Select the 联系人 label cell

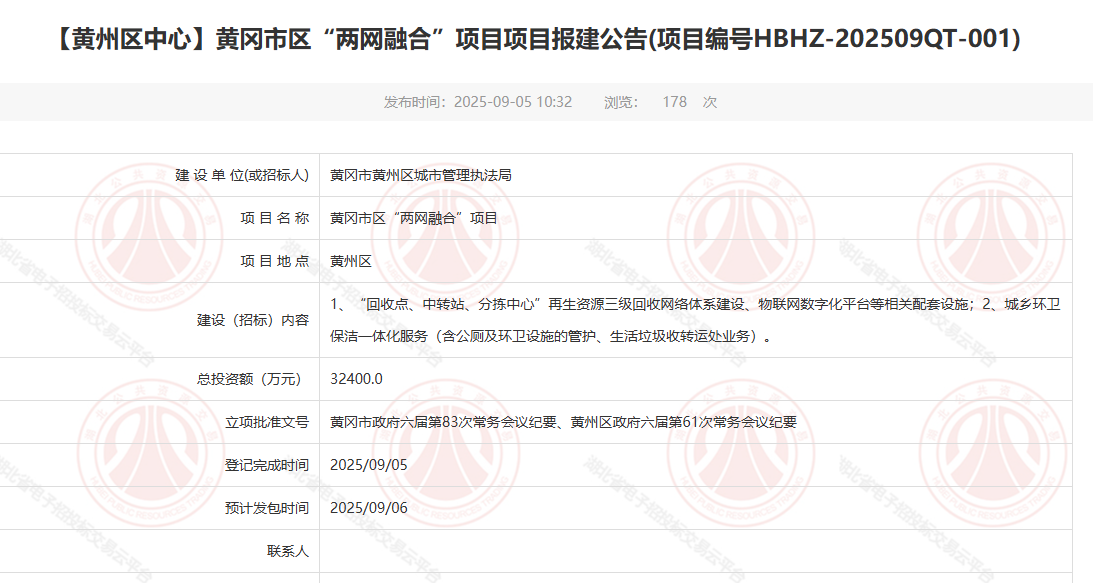click(x=288, y=551)
